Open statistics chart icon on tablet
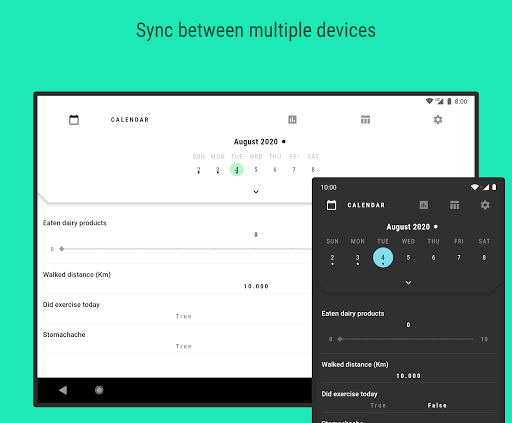512x423 pixels. 292,119
